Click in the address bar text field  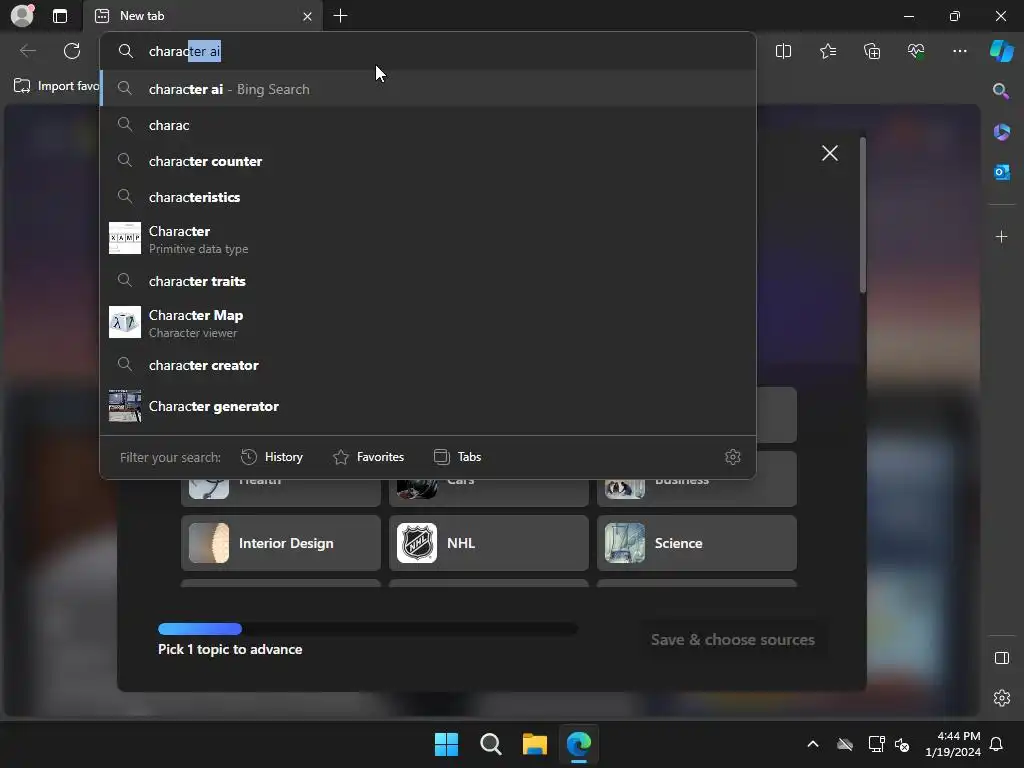[x=428, y=51]
